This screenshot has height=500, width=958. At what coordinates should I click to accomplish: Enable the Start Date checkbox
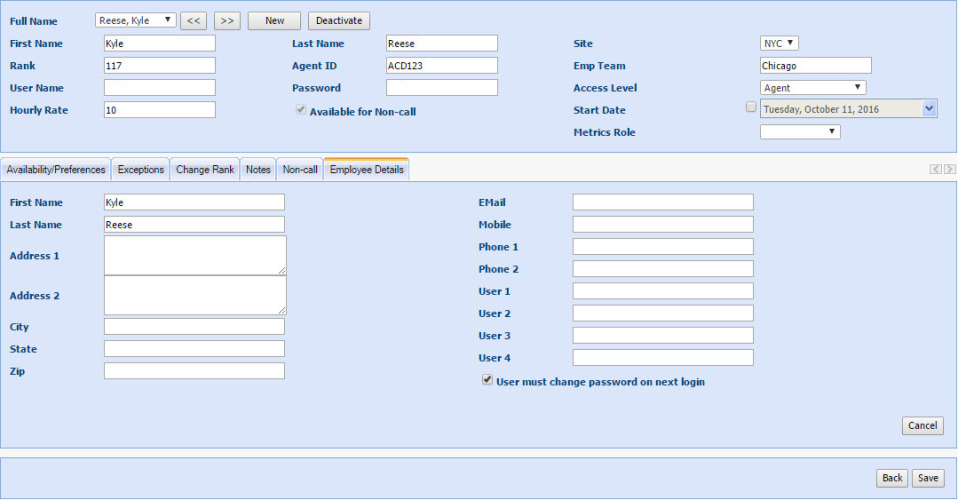751,107
